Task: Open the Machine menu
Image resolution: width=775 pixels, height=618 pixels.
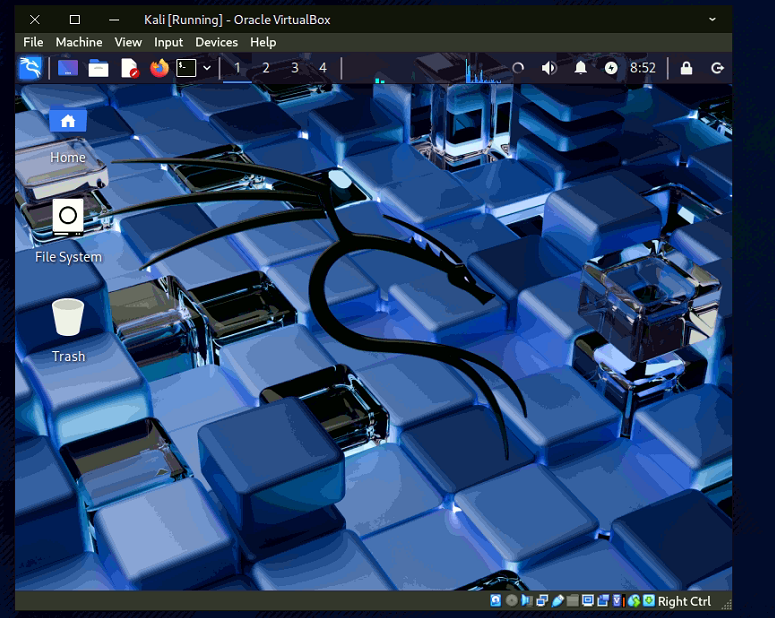Action: 79,42
